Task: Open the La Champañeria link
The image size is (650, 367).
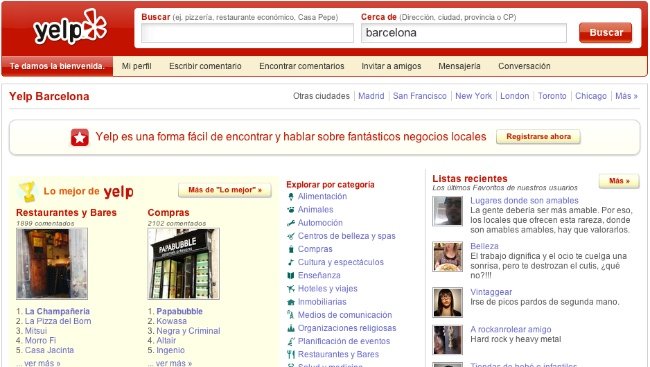Action: (x=57, y=311)
